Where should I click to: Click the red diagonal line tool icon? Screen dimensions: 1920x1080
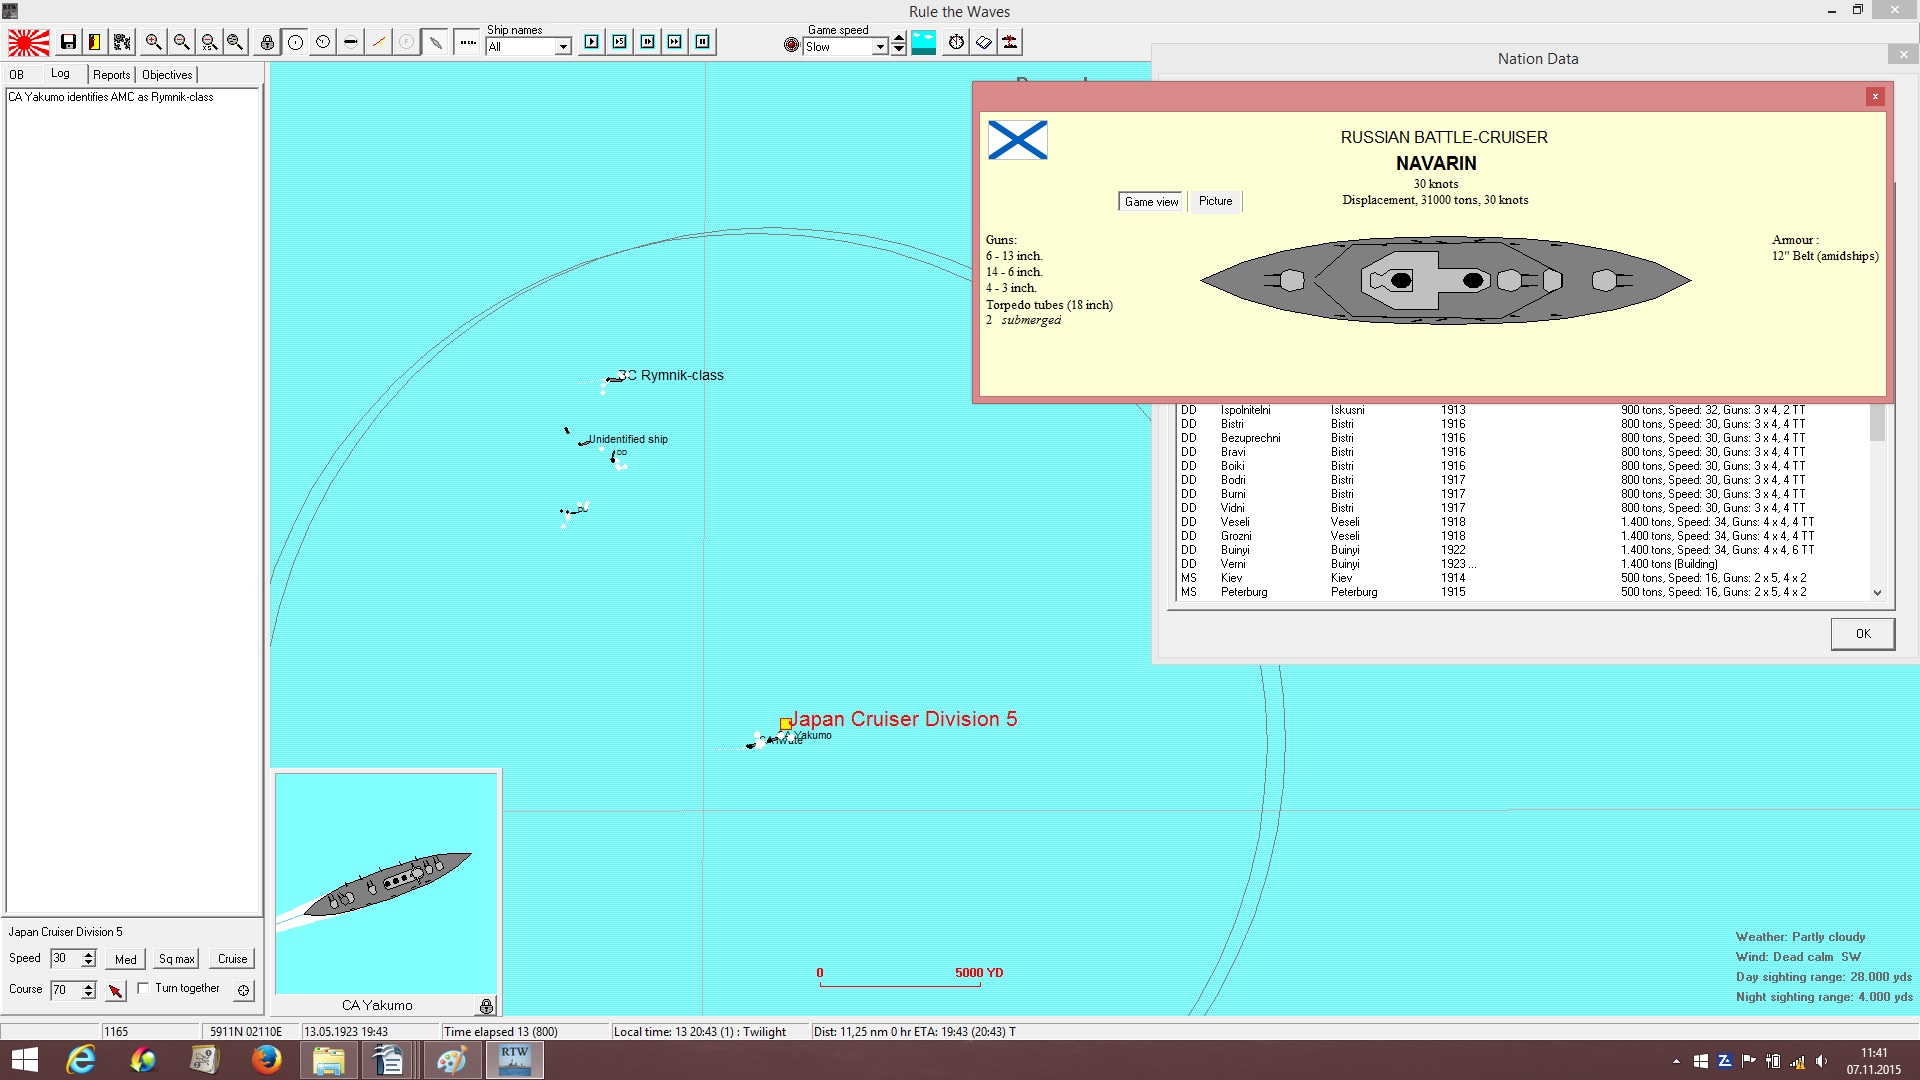378,42
